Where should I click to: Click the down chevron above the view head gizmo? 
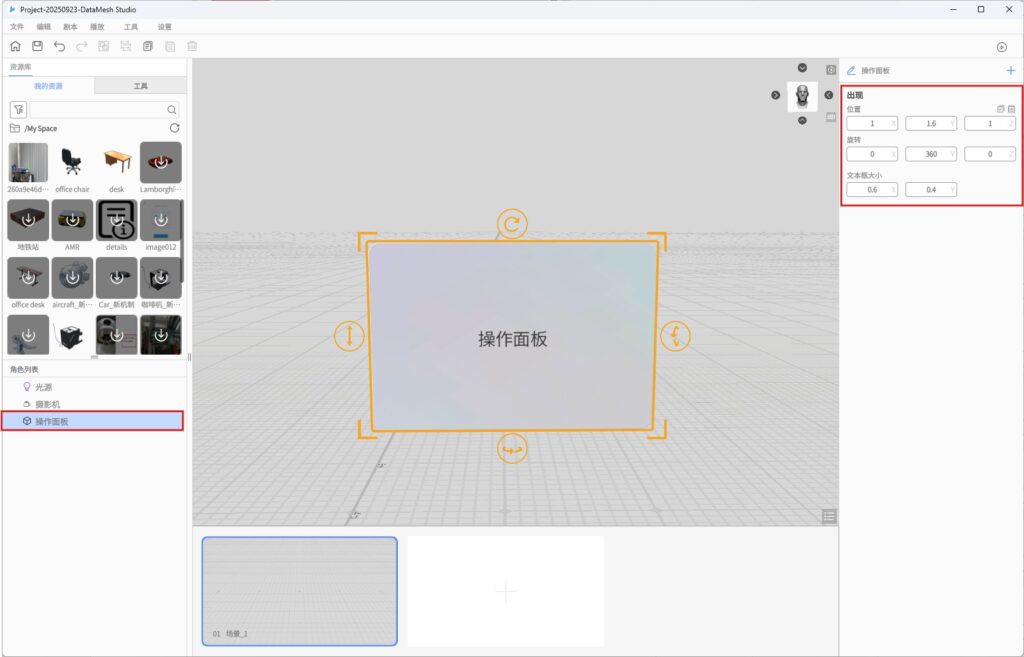[802, 68]
